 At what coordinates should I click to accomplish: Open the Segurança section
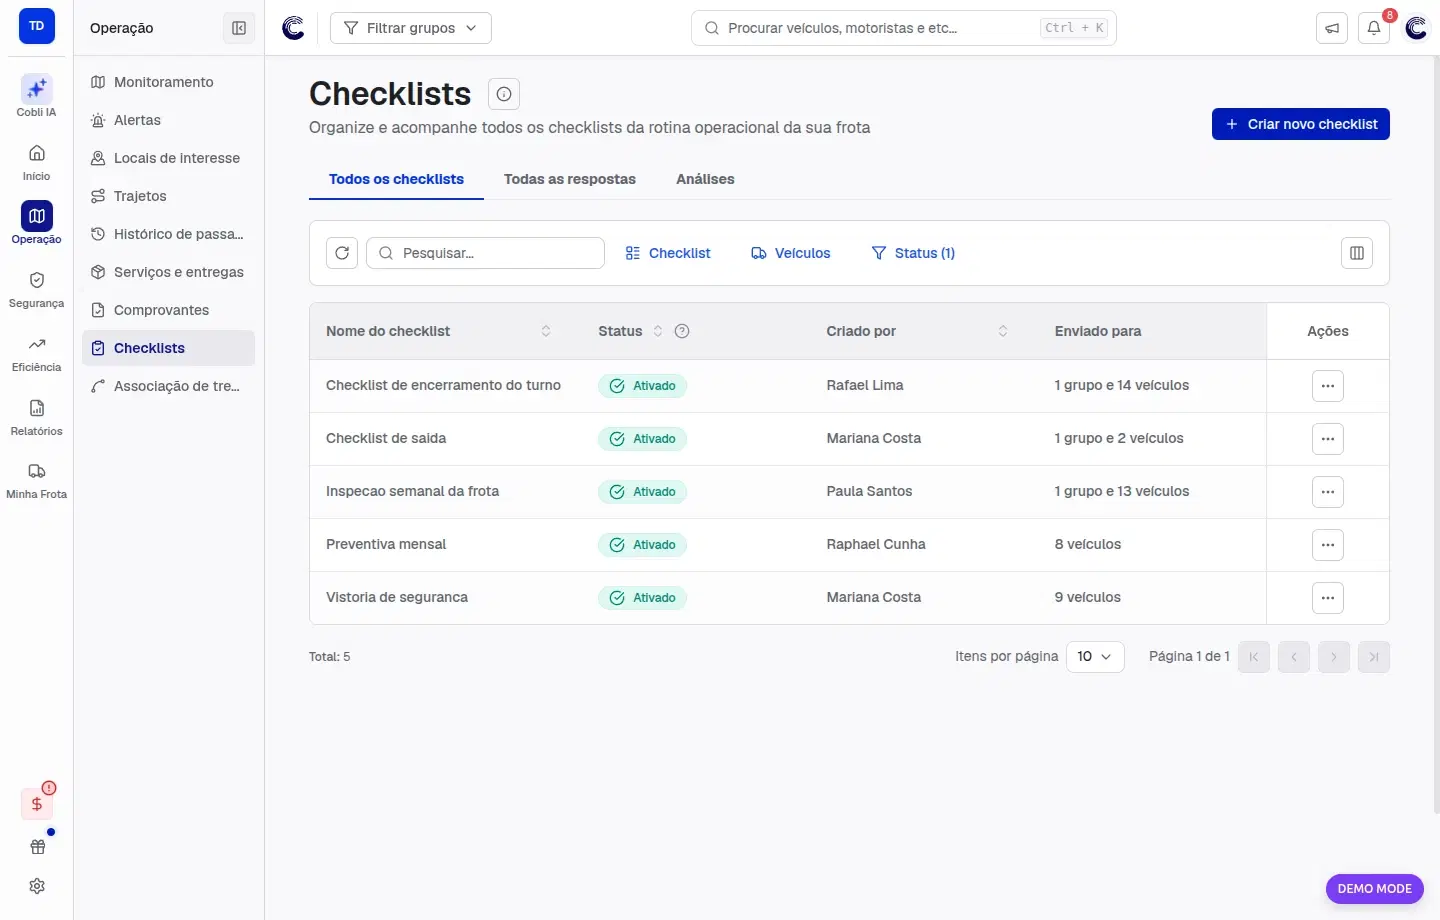[x=36, y=289]
